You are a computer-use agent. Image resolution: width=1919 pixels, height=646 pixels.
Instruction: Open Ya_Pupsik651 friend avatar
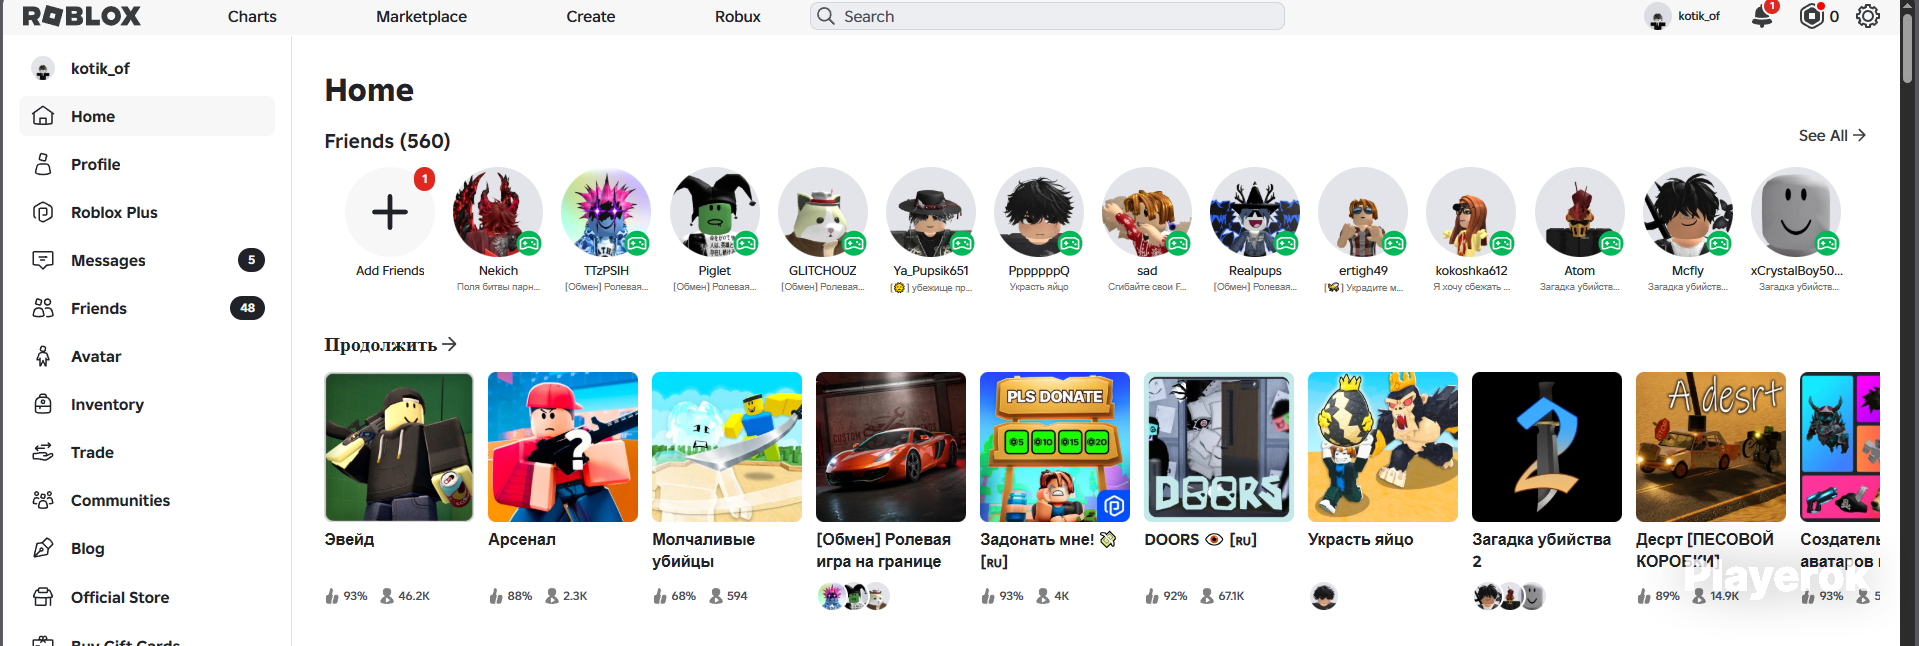pyautogui.click(x=931, y=212)
